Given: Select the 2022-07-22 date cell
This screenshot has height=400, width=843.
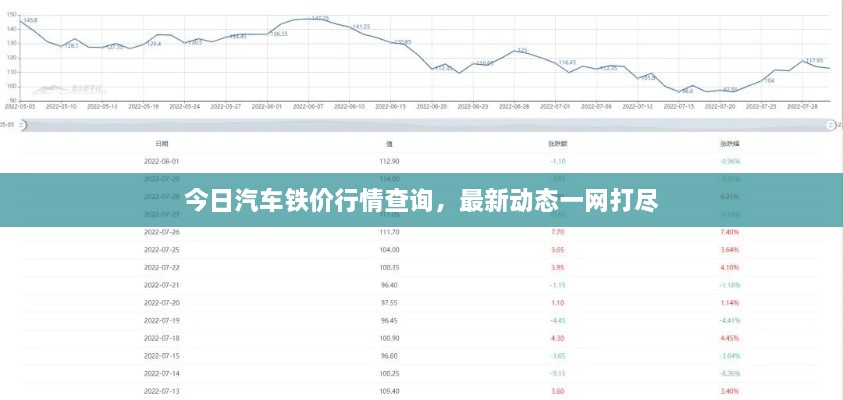Looking at the screenshot, I should tap(161, 267).
